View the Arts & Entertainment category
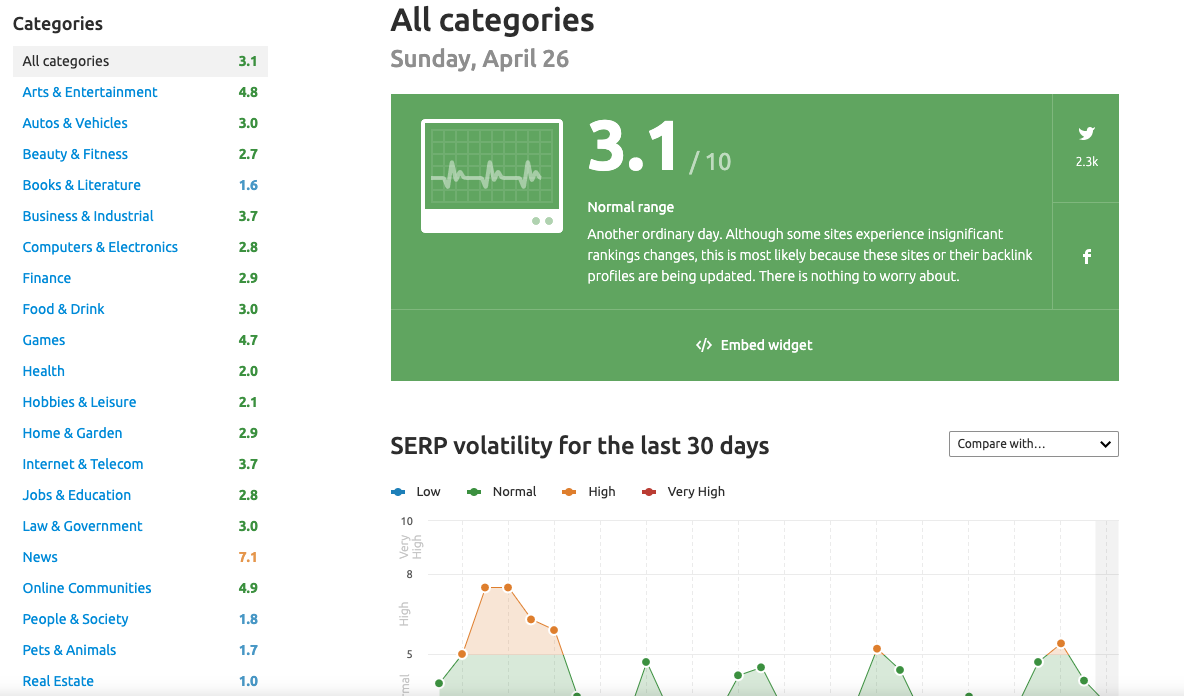The height and width of the screenshot is (696, 1184). point(89,91)
